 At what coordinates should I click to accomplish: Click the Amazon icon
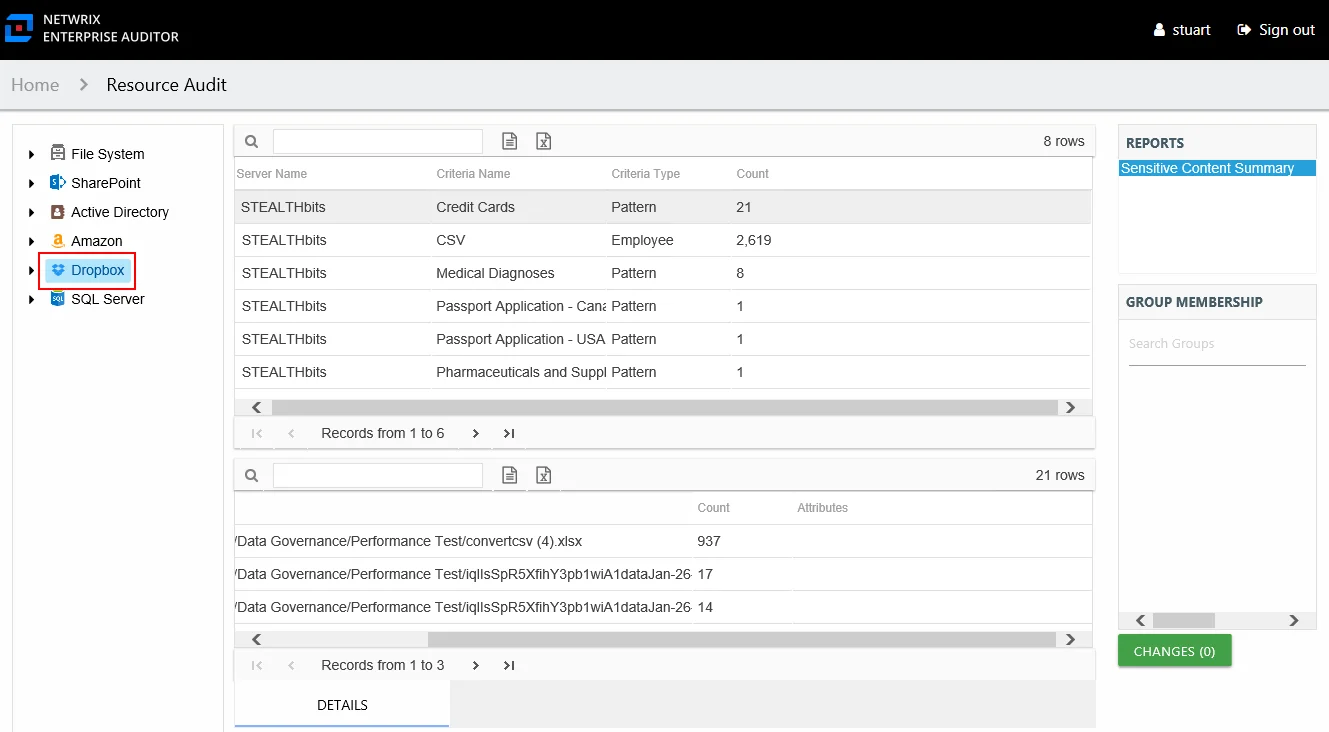[x=58, y=241]
